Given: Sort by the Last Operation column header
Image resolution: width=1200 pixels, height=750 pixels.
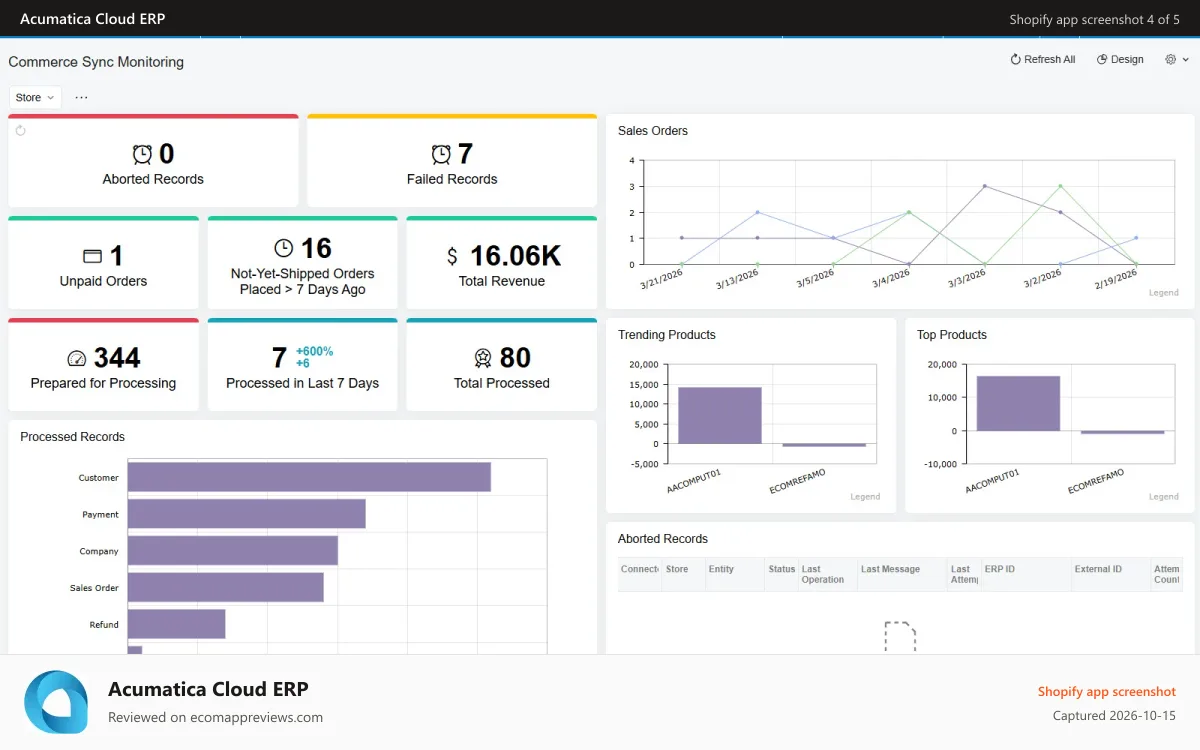Looking at the screenshot, I should pos(827,574).
